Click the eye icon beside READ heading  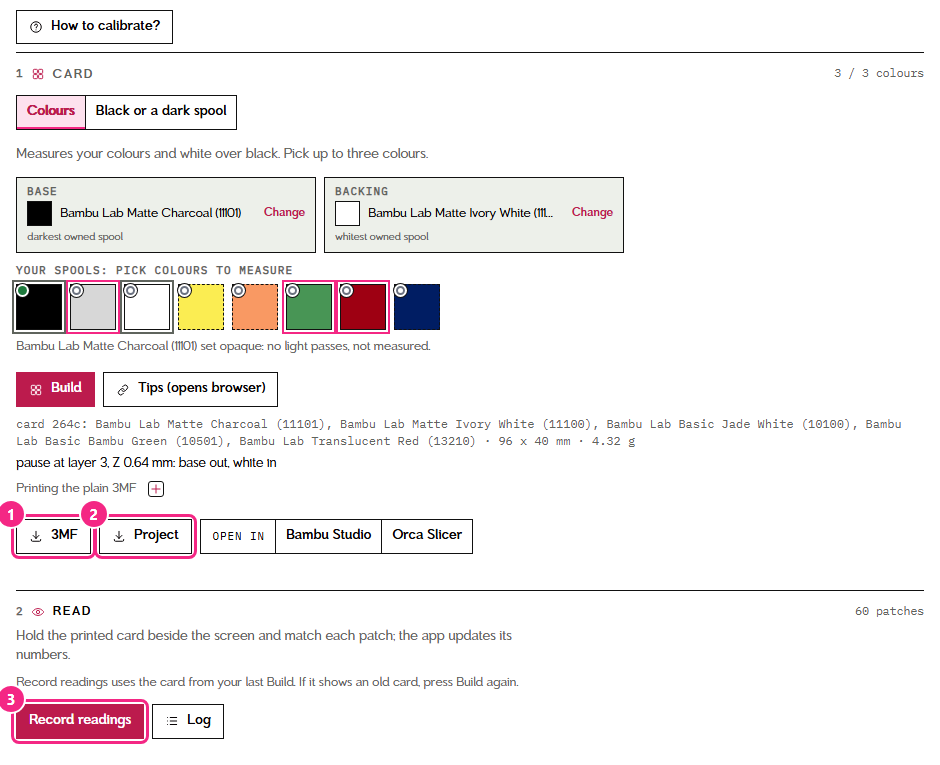point(38,612)
